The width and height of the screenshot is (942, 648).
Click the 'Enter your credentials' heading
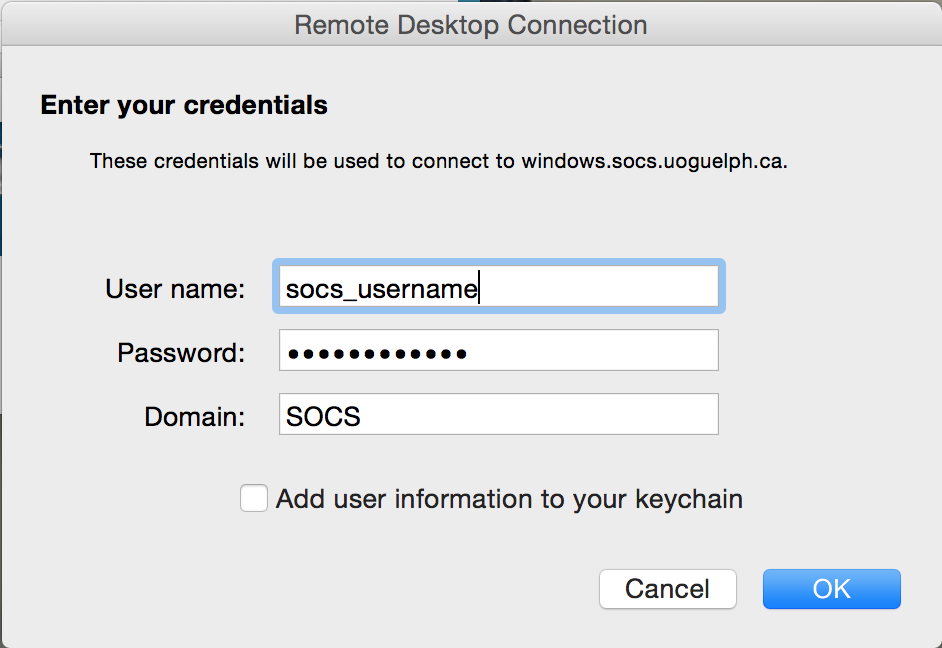(184, 104)
